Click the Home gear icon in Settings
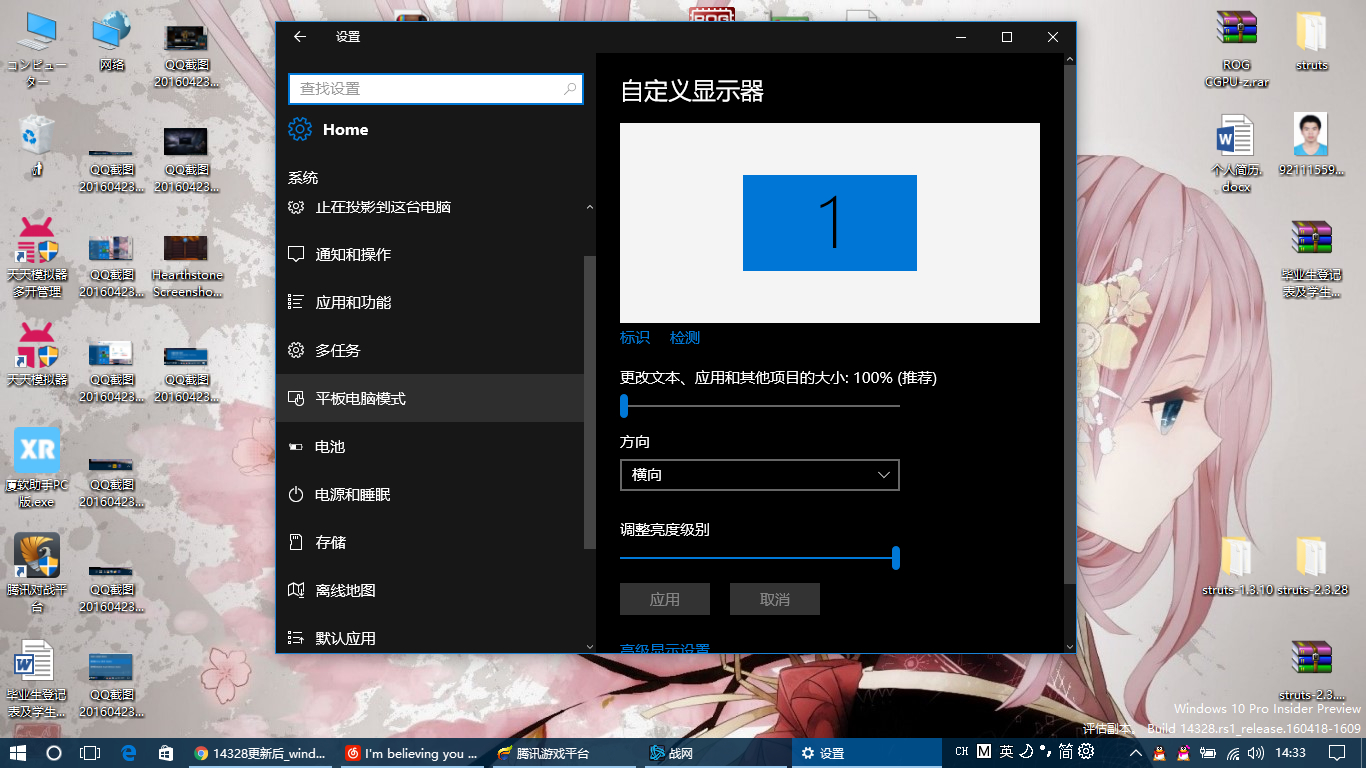The image size is (1366, 768). [300, 129]
